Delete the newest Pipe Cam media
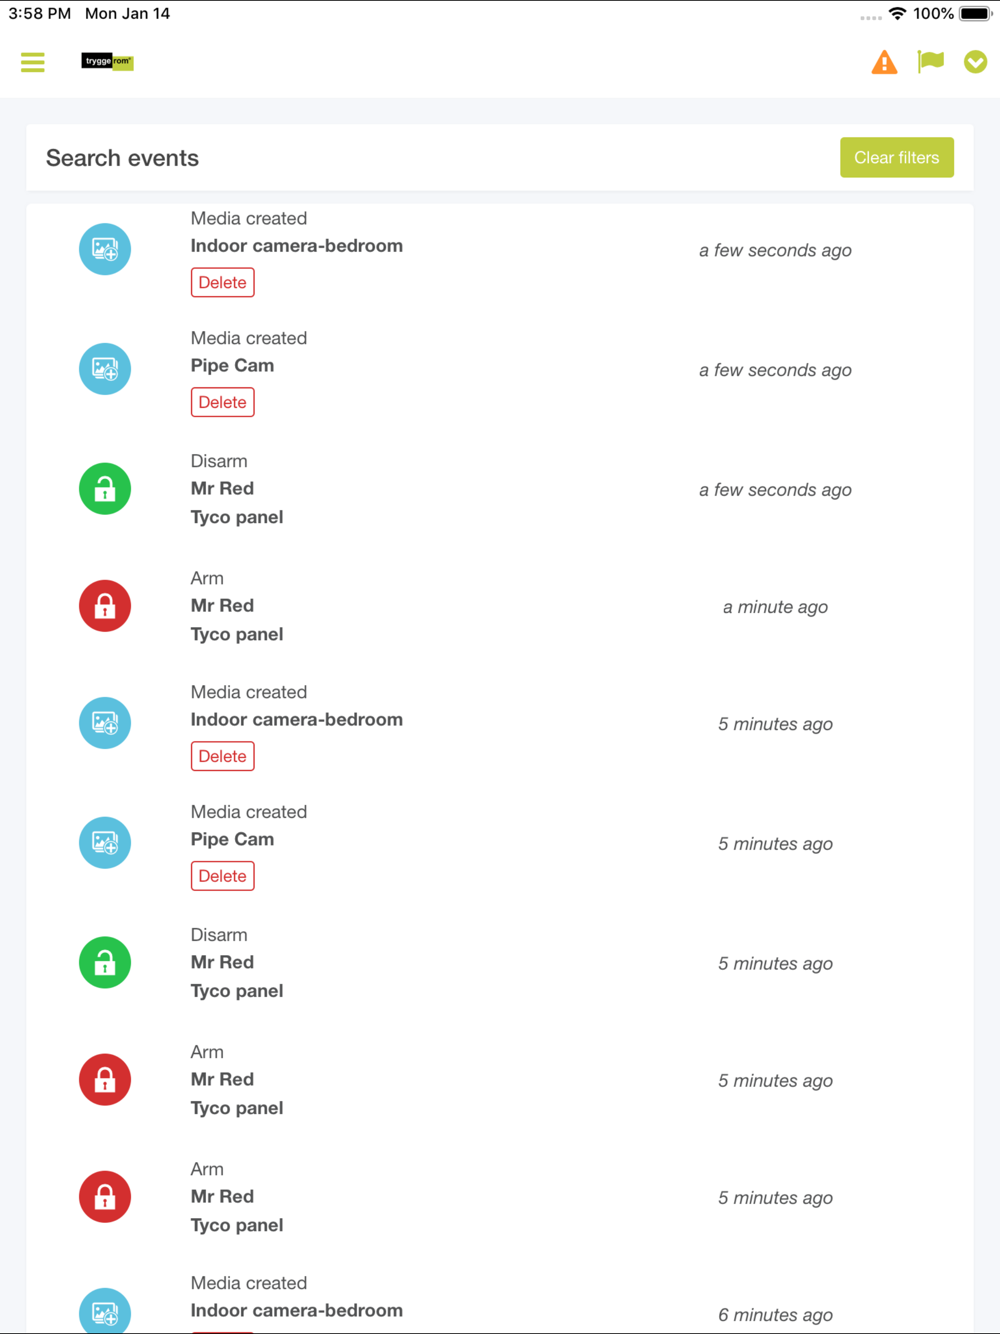This screenshot has height=1334, width=1000. click(223, 402)
